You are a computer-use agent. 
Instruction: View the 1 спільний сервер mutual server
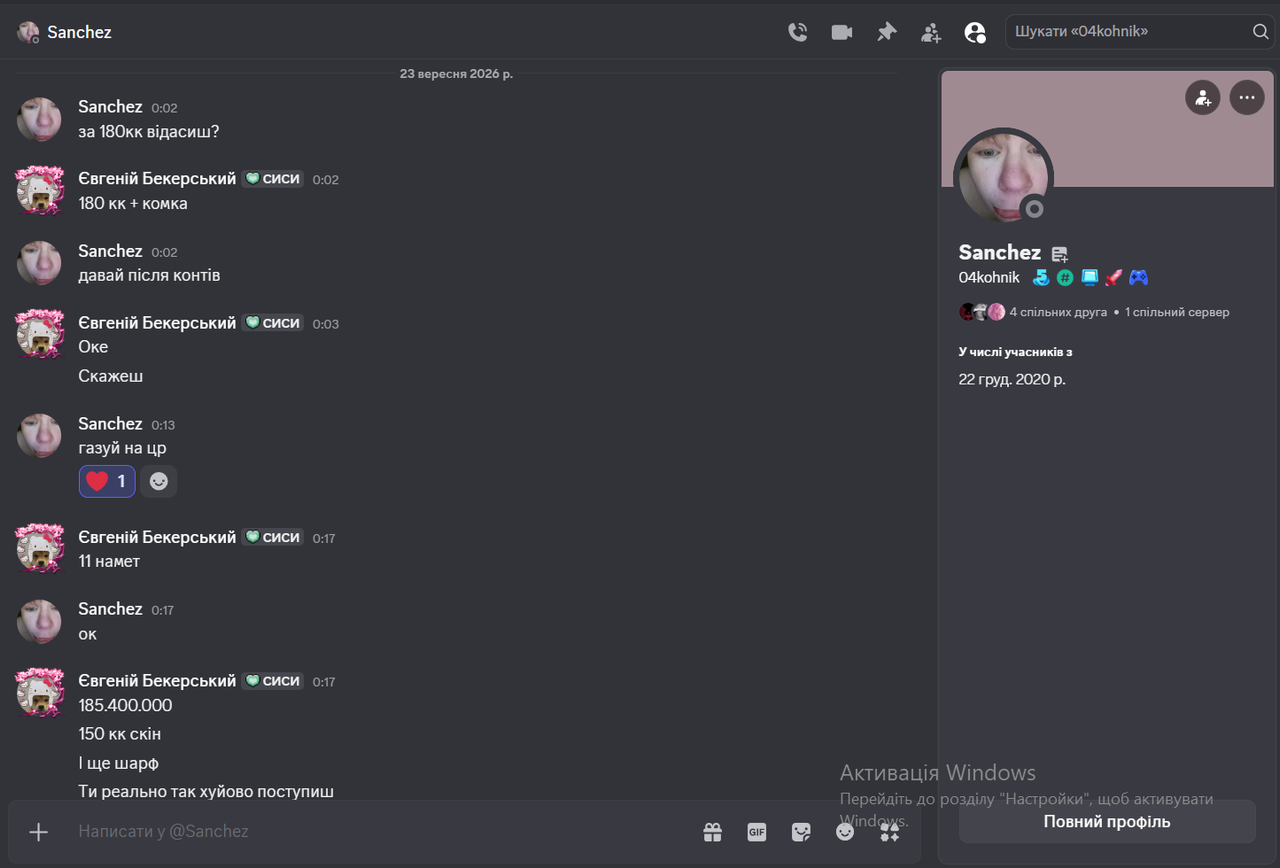[1177, 312]
